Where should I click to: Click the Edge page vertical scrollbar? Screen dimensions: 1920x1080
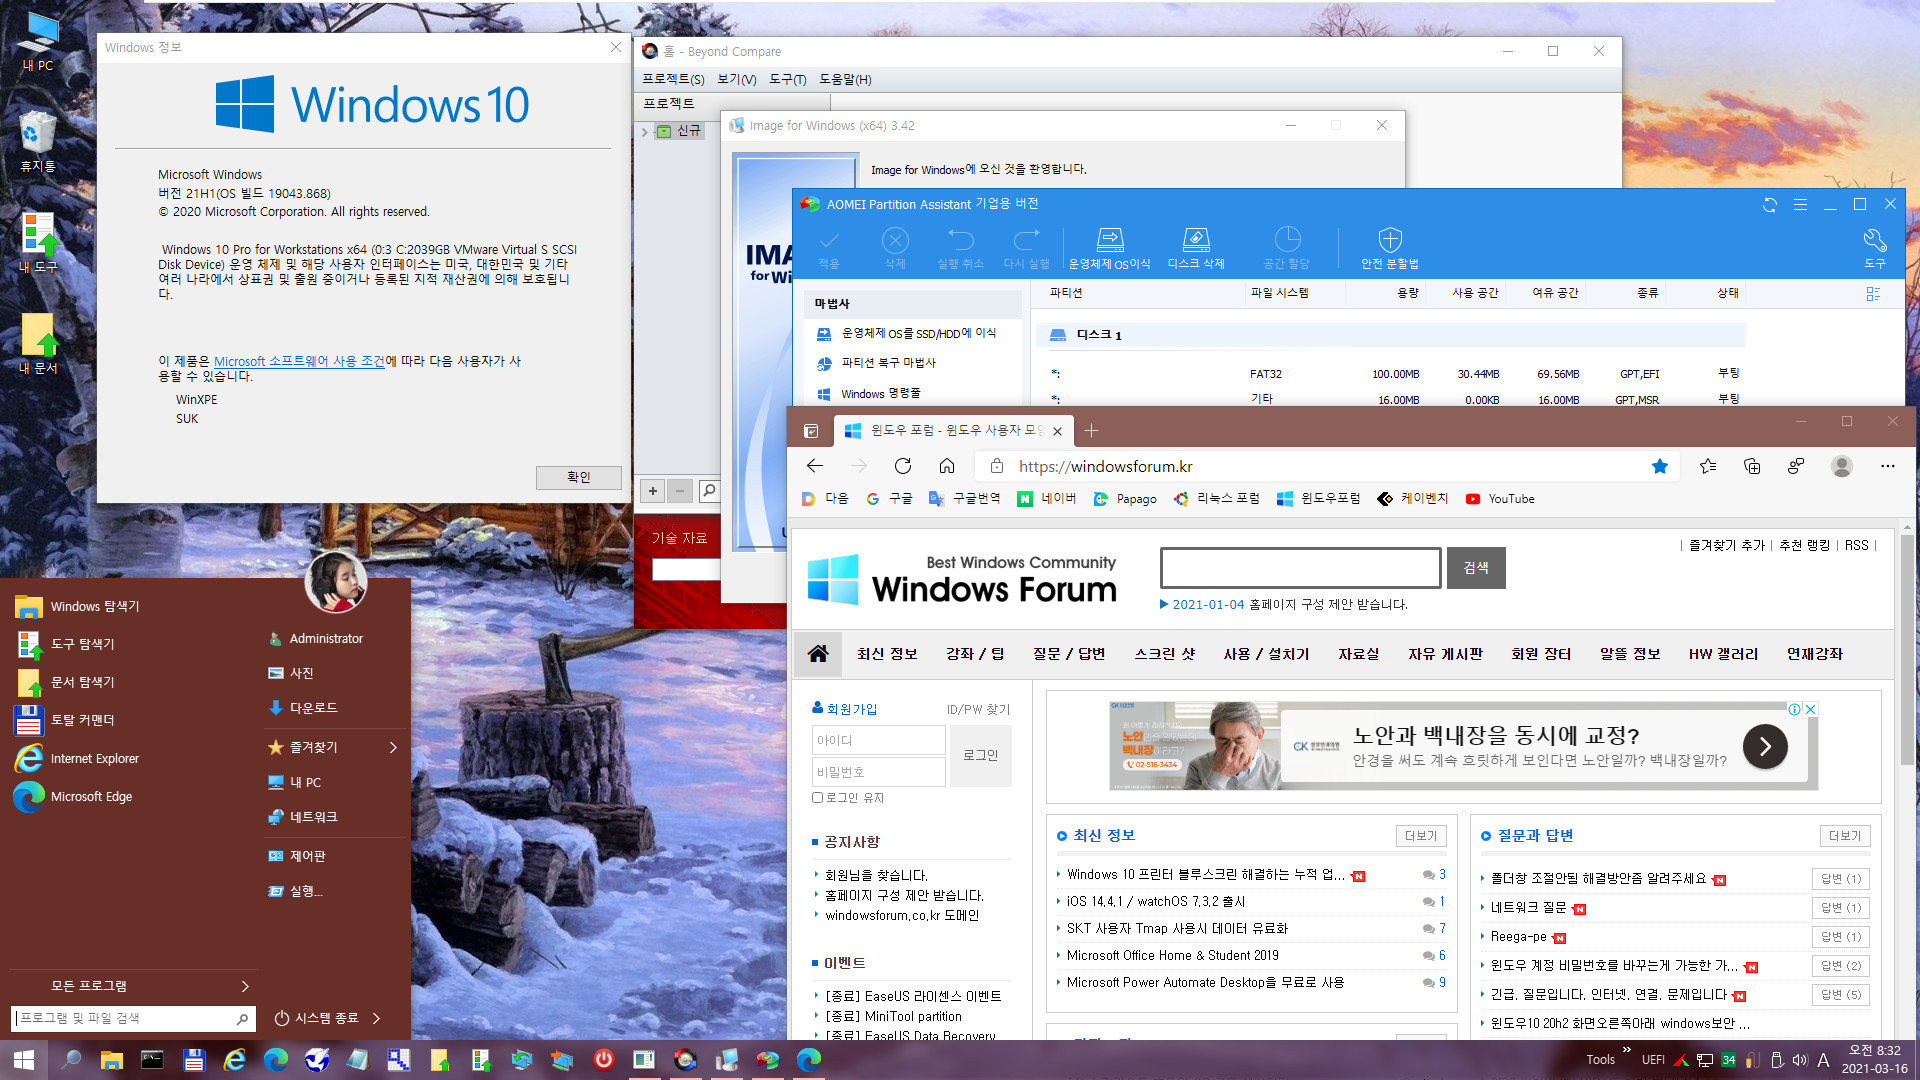(1907, 650)
